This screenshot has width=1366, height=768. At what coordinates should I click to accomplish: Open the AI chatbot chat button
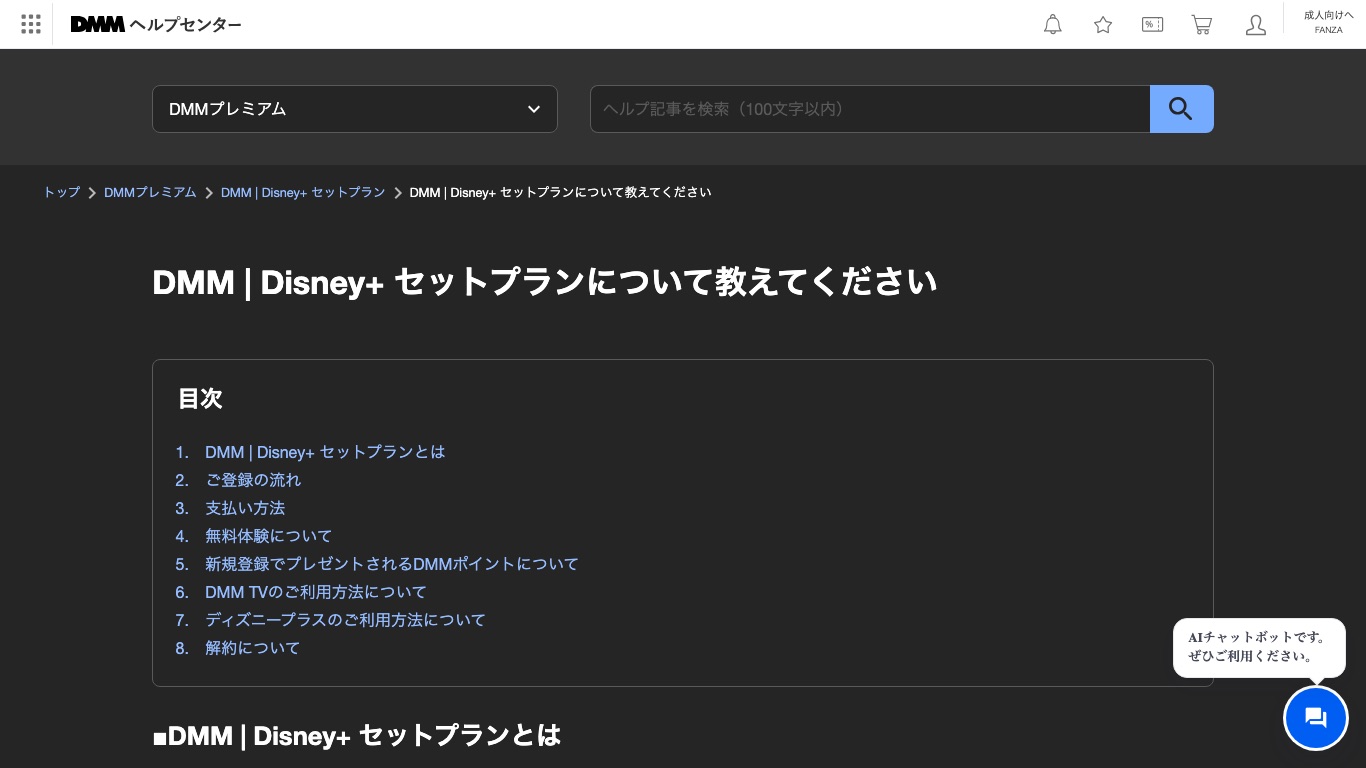click(x=1316, y=718)
